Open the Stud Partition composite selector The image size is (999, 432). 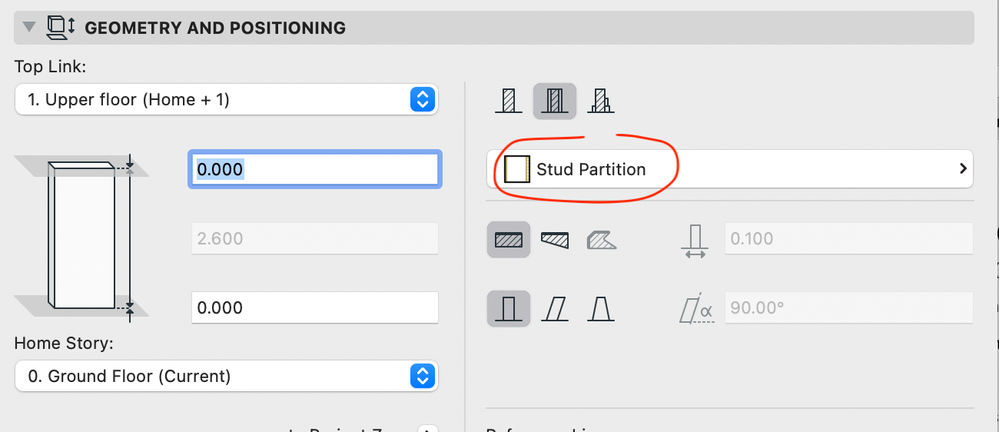(x=730, y=169)
